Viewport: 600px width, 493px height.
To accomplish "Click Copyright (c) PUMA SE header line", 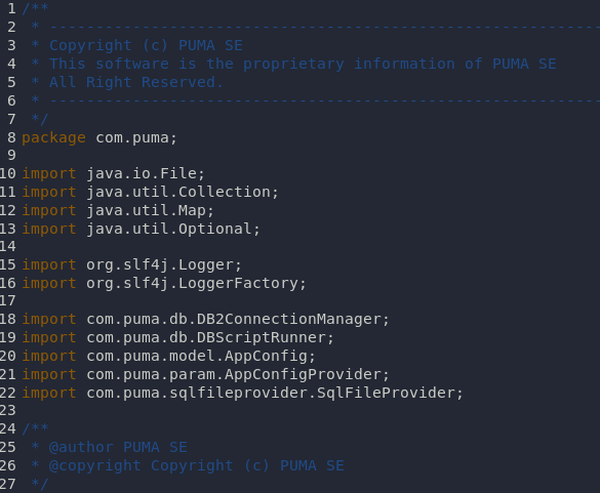I will (x=146, y=45).
